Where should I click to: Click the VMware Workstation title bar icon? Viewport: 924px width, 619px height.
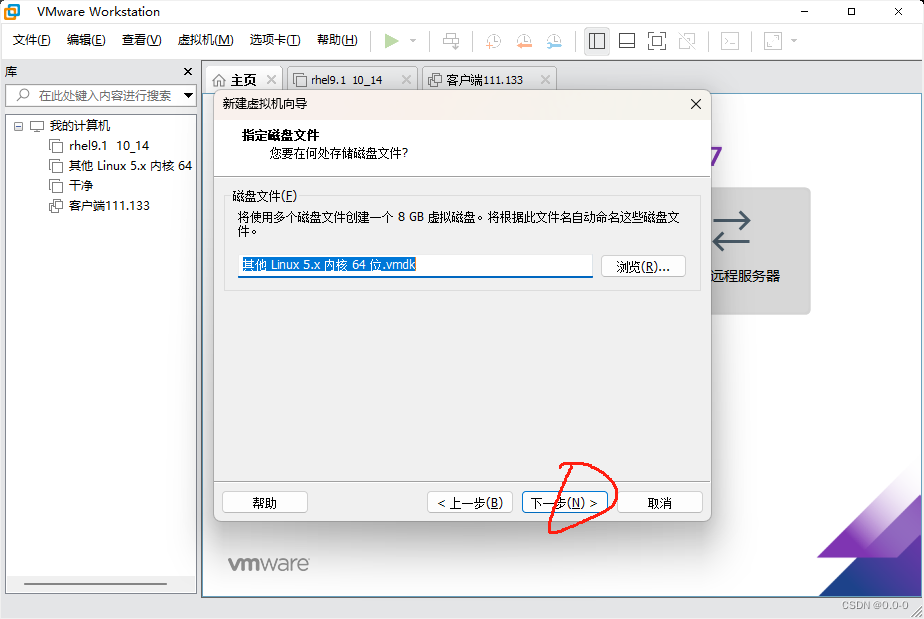point(12,11)
